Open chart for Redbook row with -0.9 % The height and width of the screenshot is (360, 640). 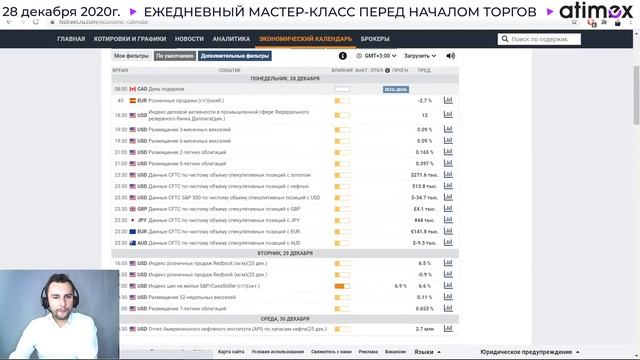[448, 274]
